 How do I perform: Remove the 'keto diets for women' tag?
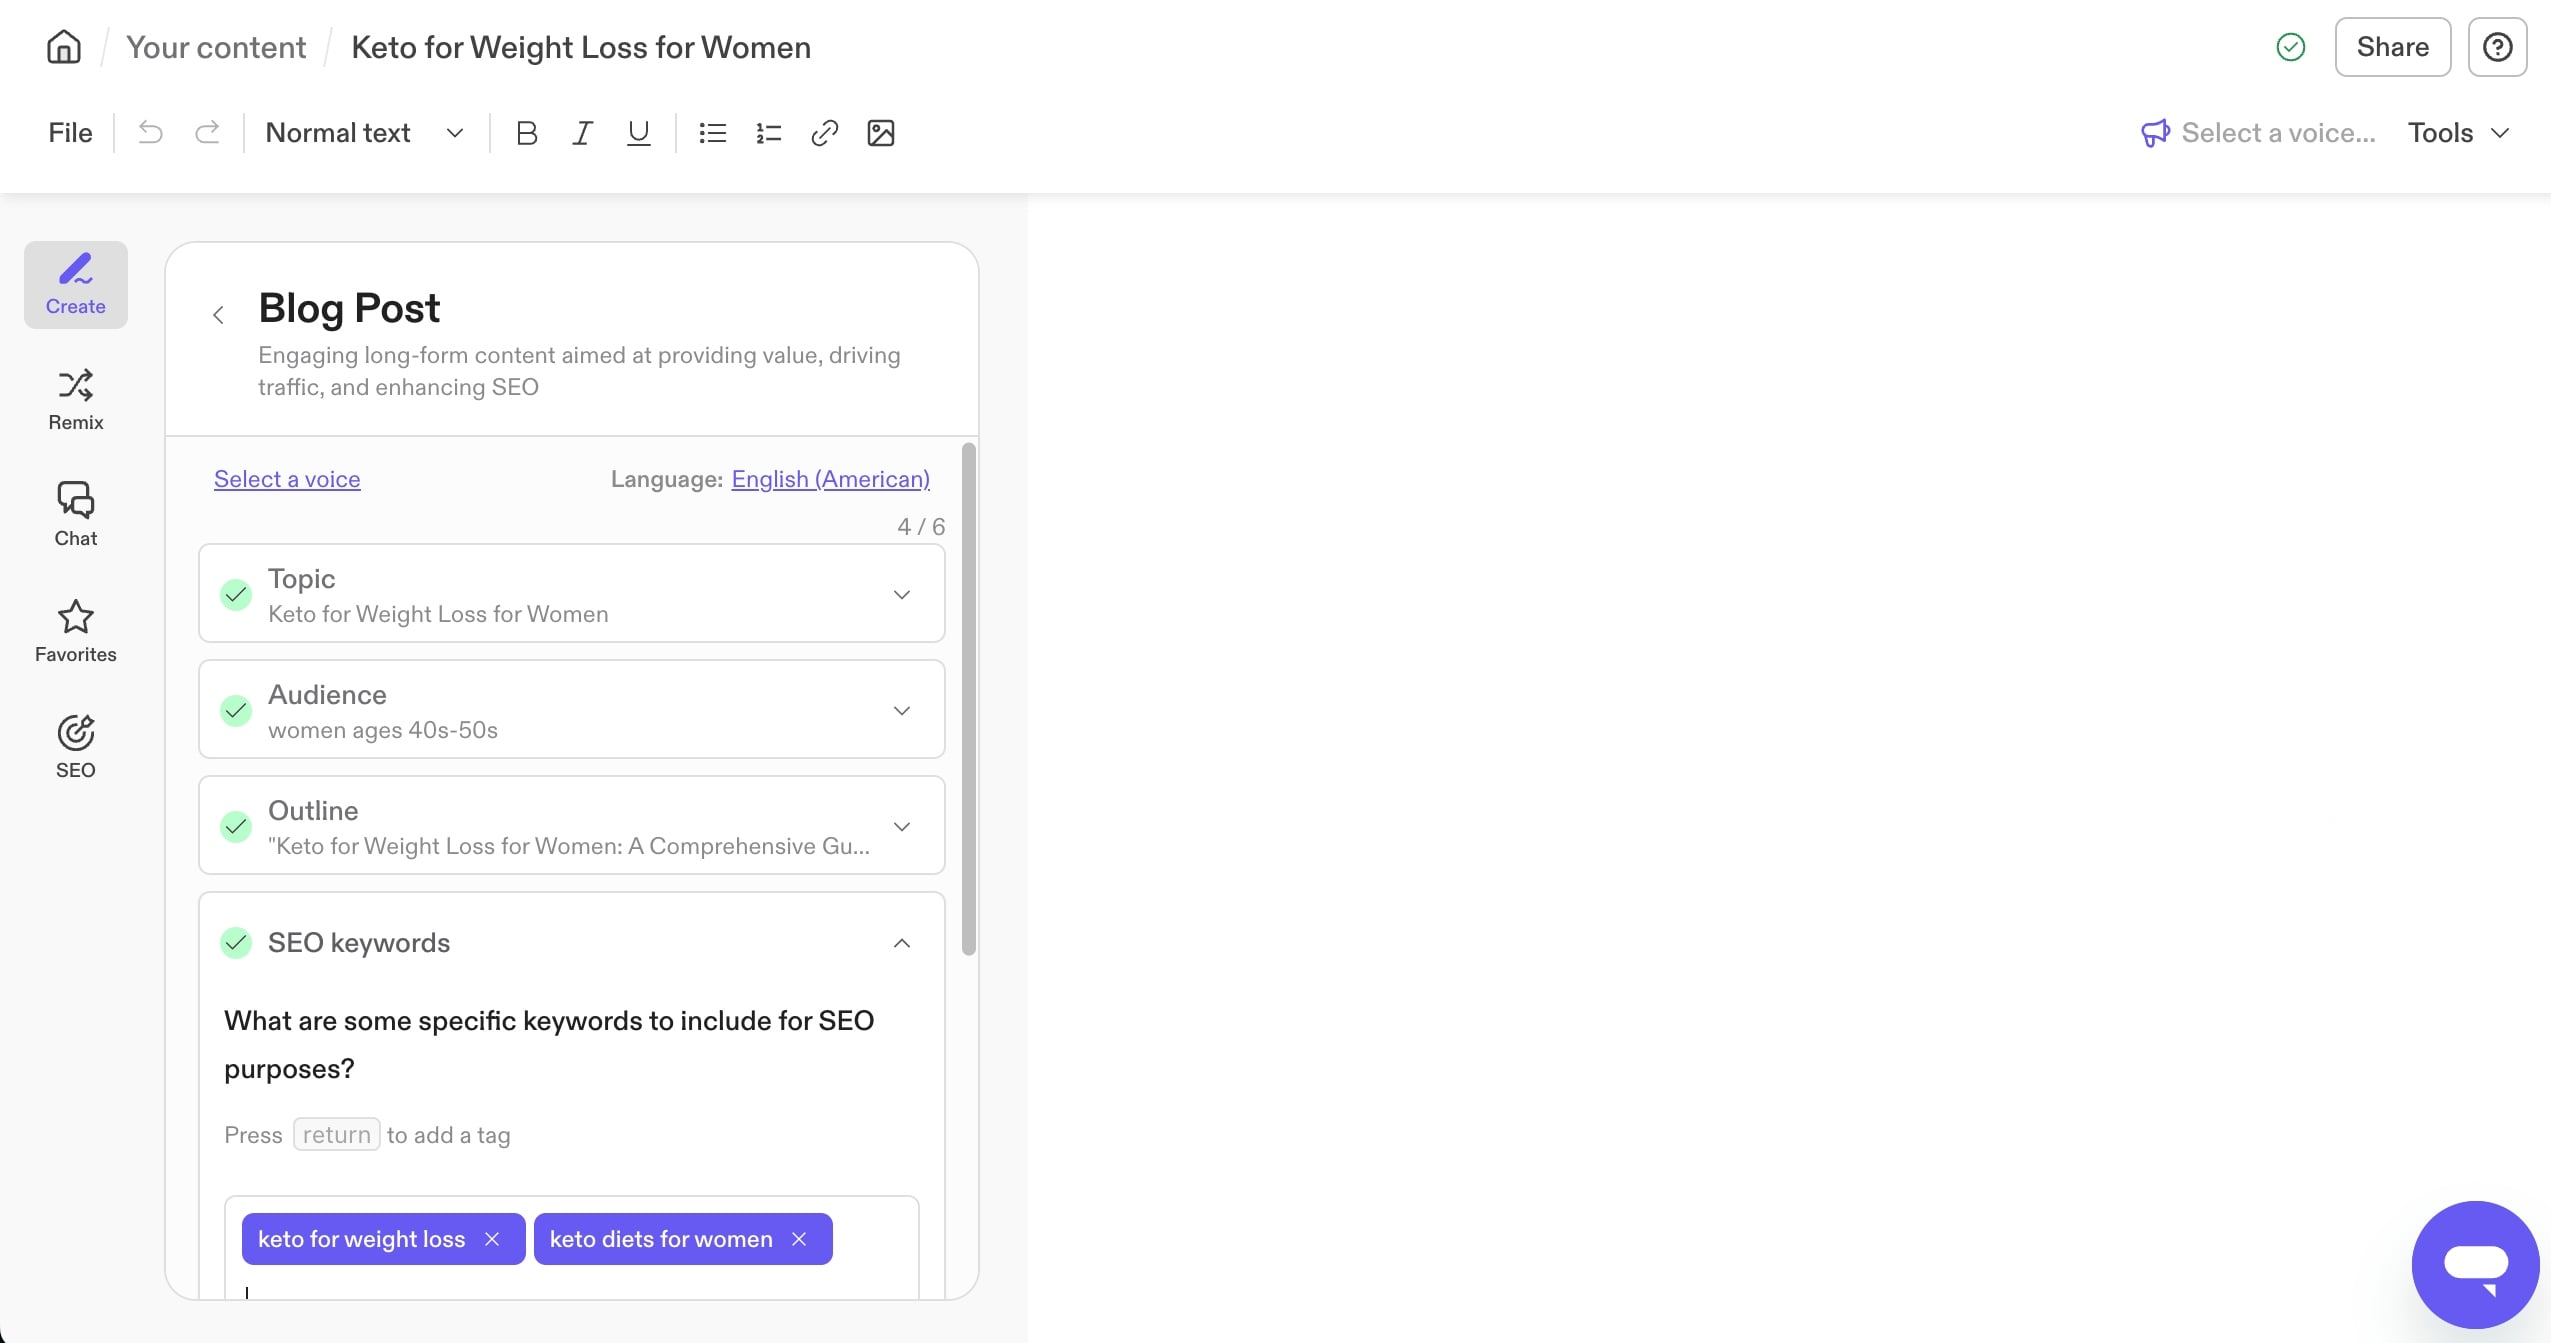tap(799, 1238)
